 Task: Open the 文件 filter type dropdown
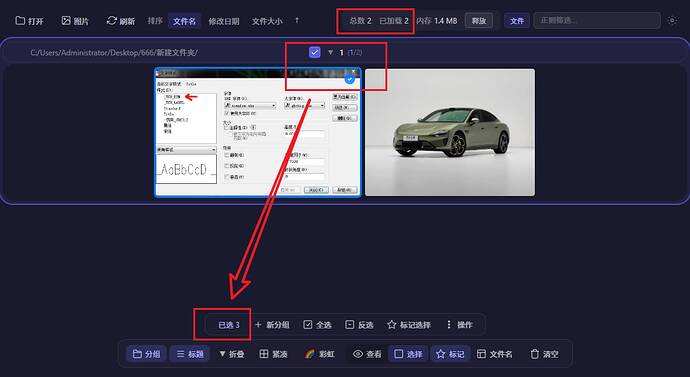517,21
